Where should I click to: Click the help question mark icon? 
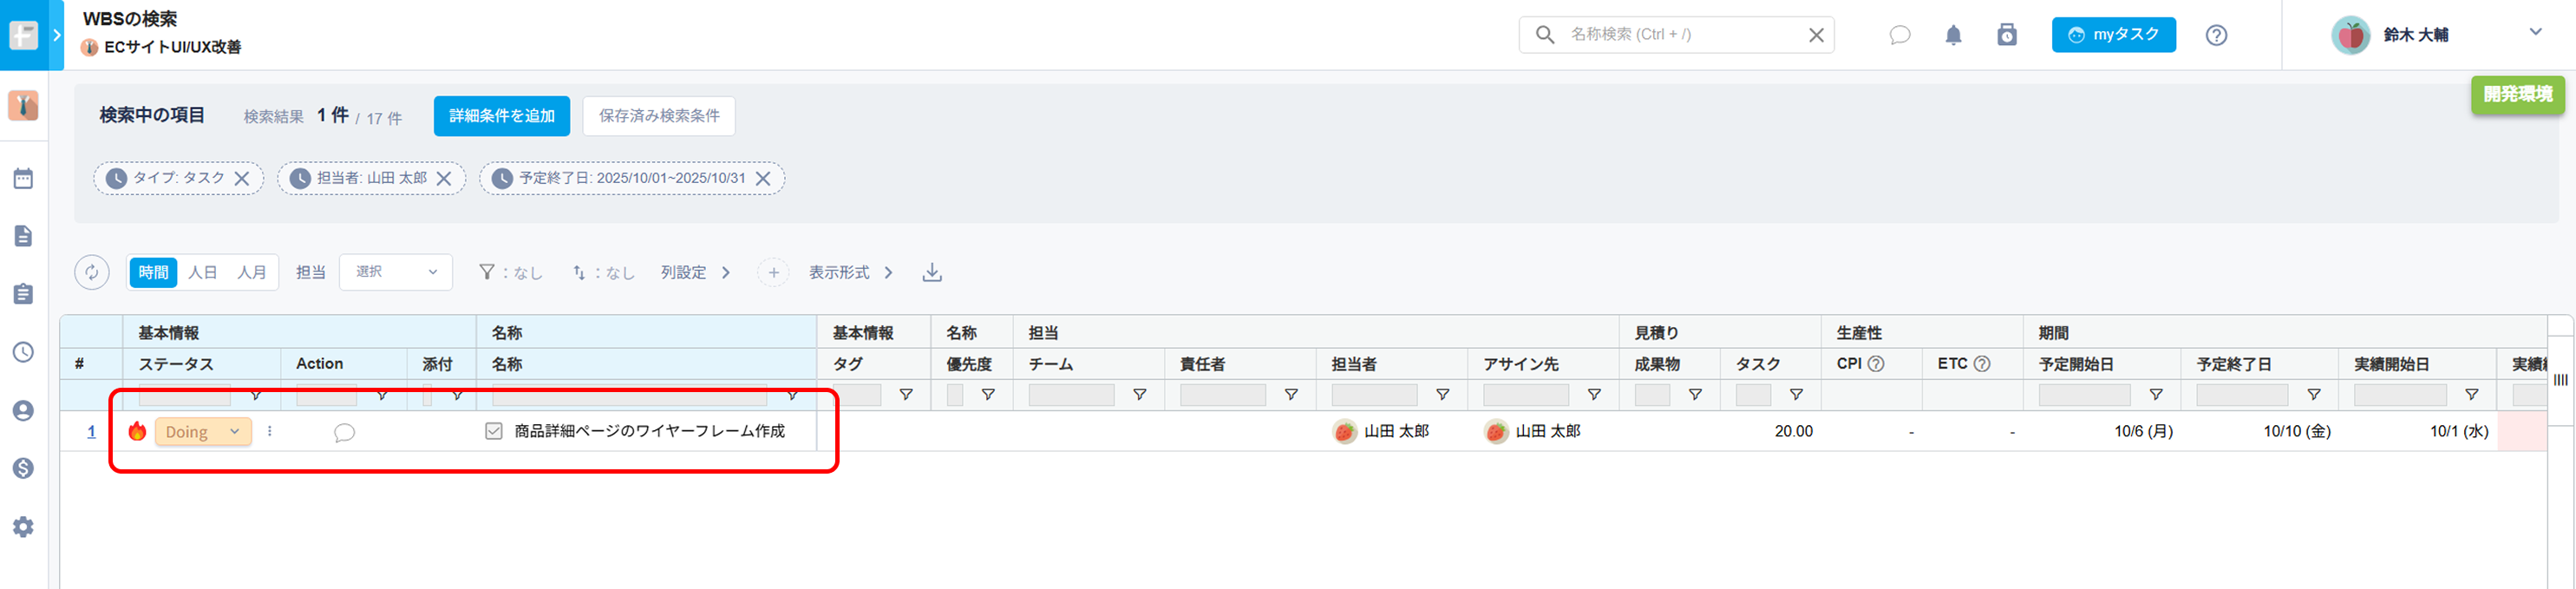pyautogui.click(x=2216, y=35)
